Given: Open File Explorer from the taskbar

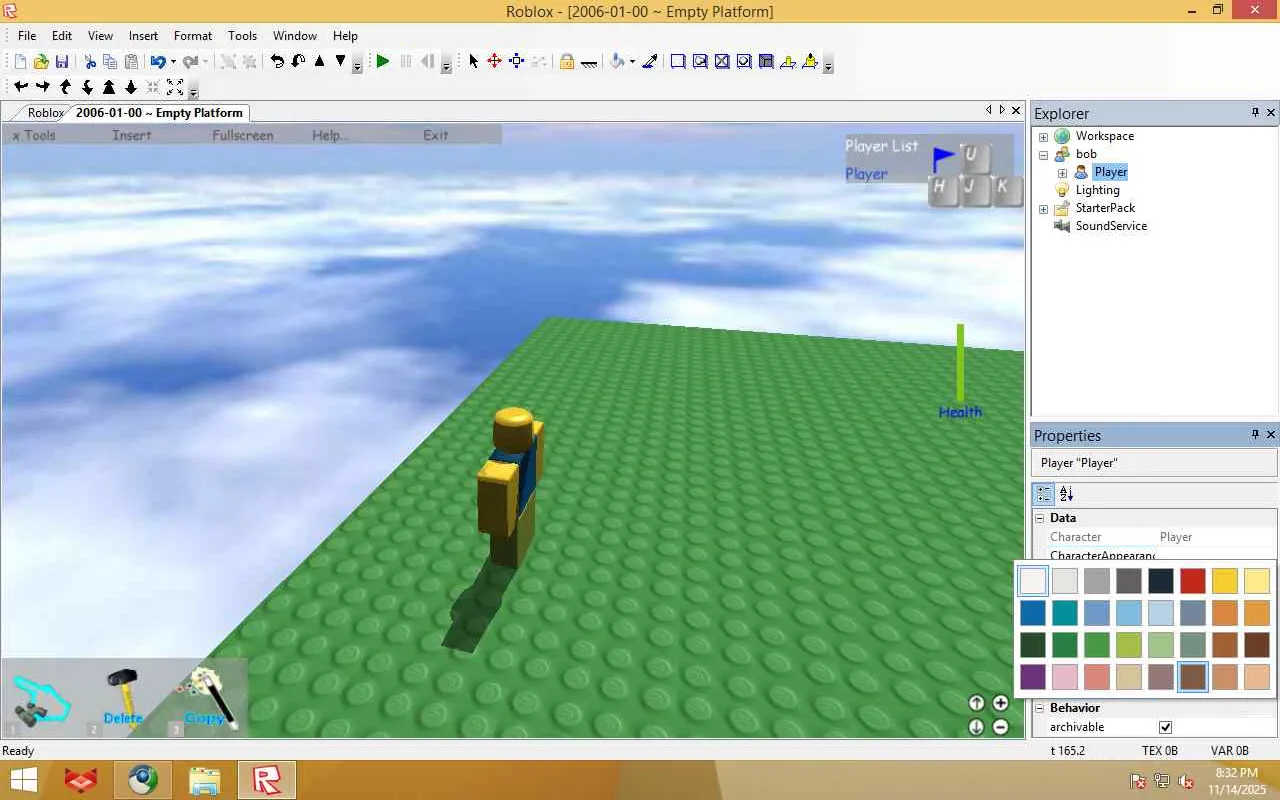Looking at the screenshot, I should coord(205,780).
